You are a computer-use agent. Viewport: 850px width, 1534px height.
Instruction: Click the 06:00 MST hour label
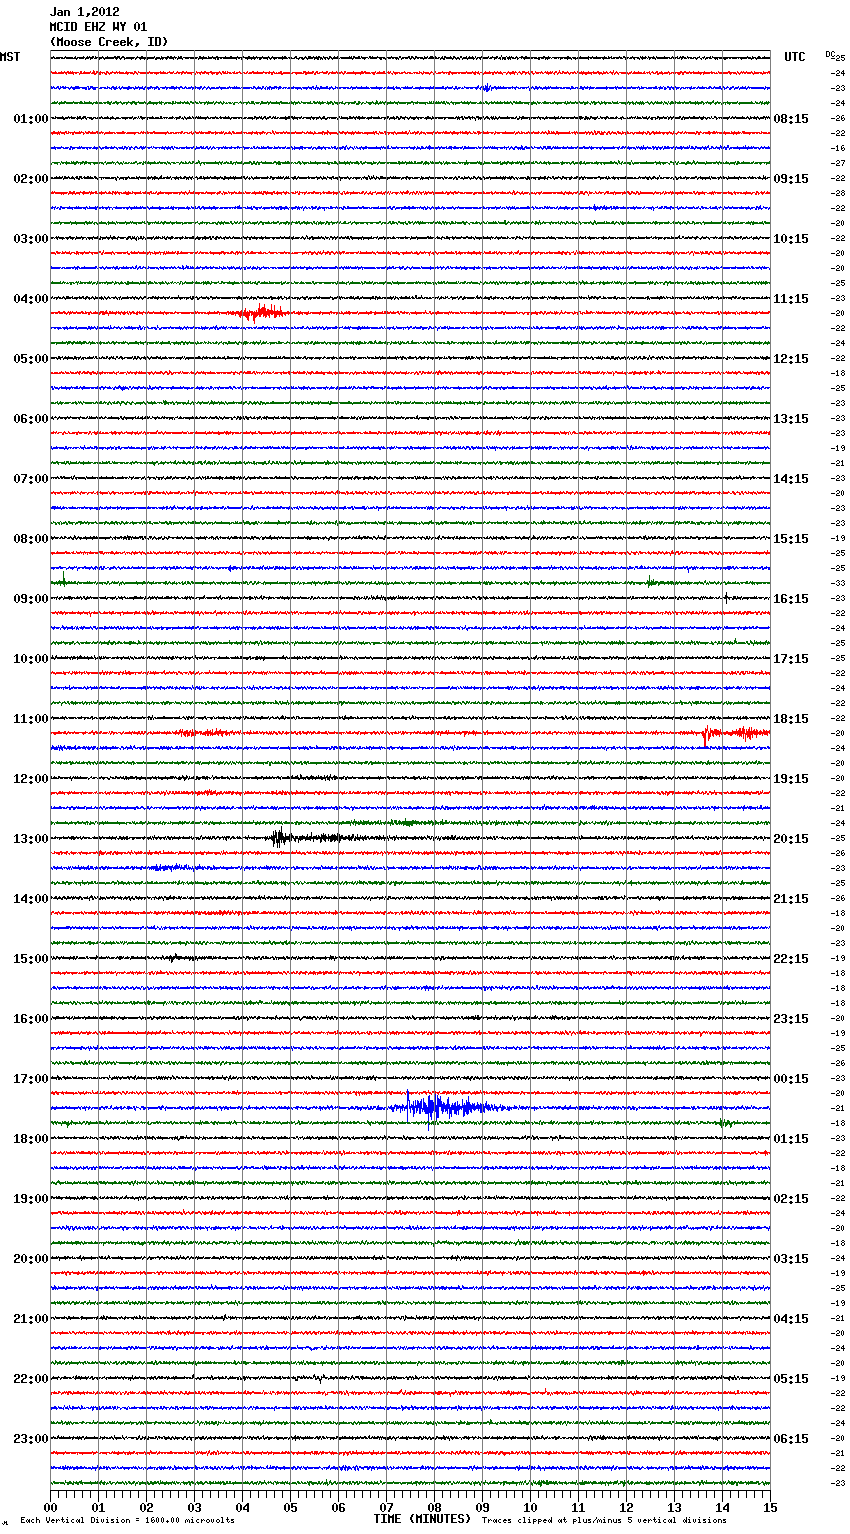(x=31, y=419)
